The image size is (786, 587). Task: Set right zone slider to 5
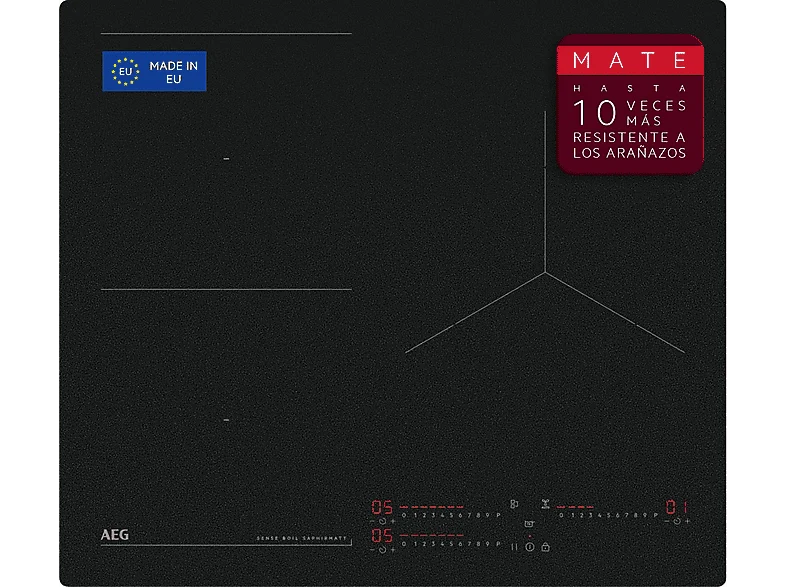(x=609, y=515)
